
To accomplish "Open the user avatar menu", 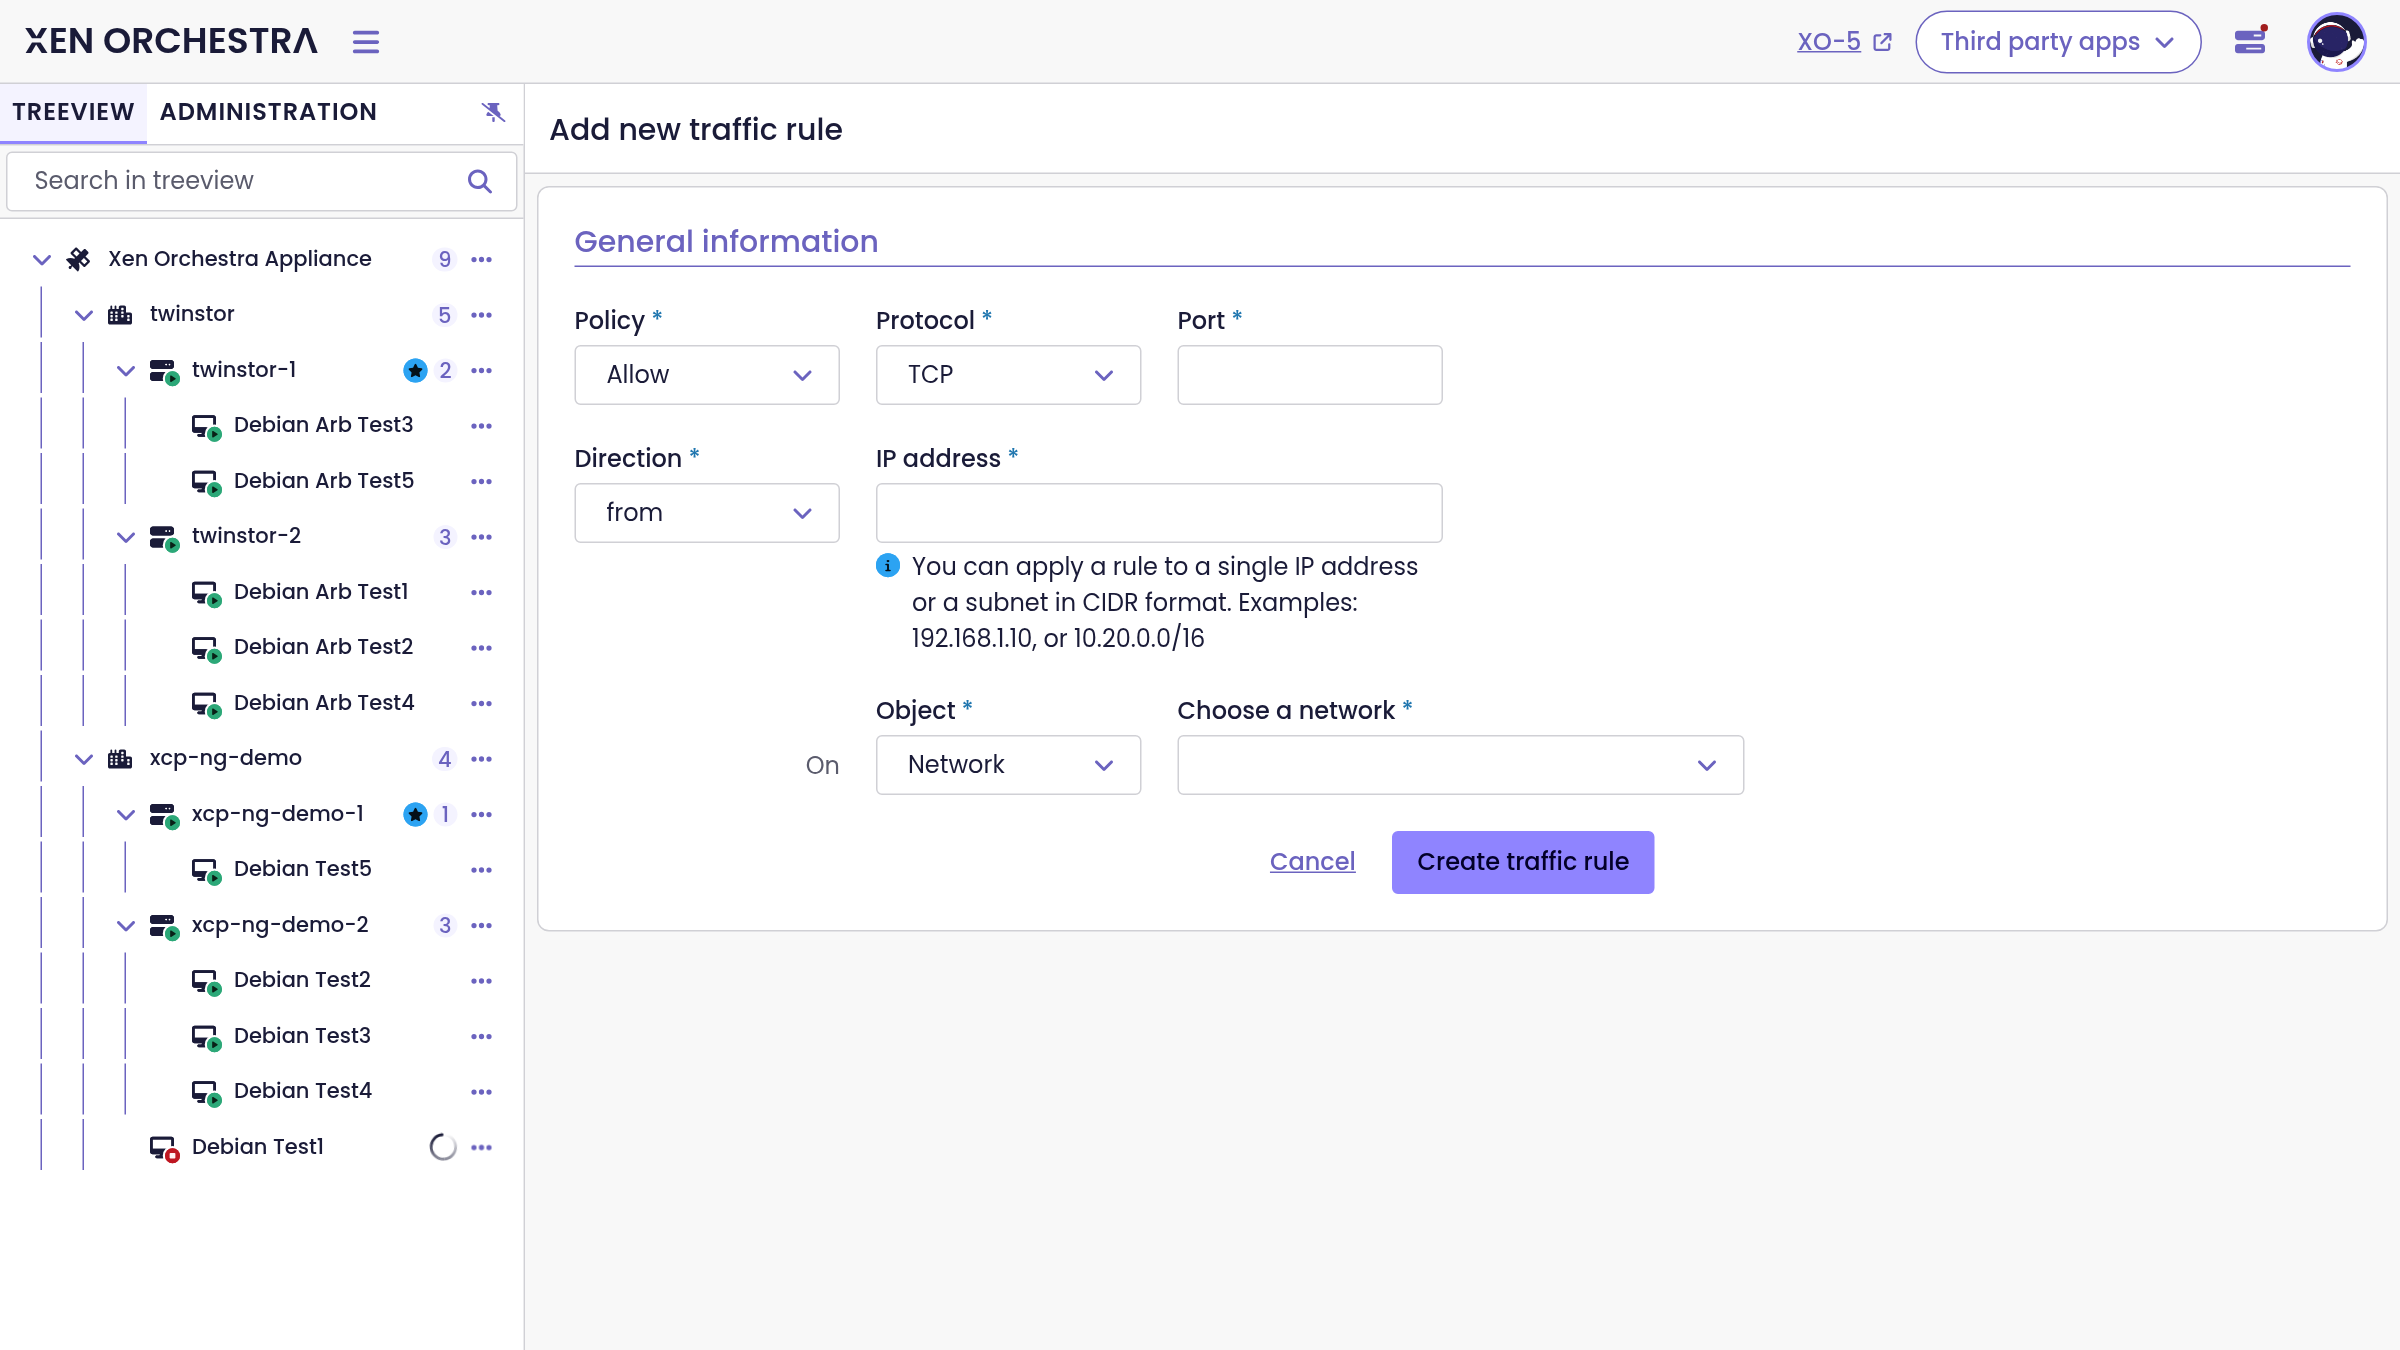I will click(x=2336, y=42).
